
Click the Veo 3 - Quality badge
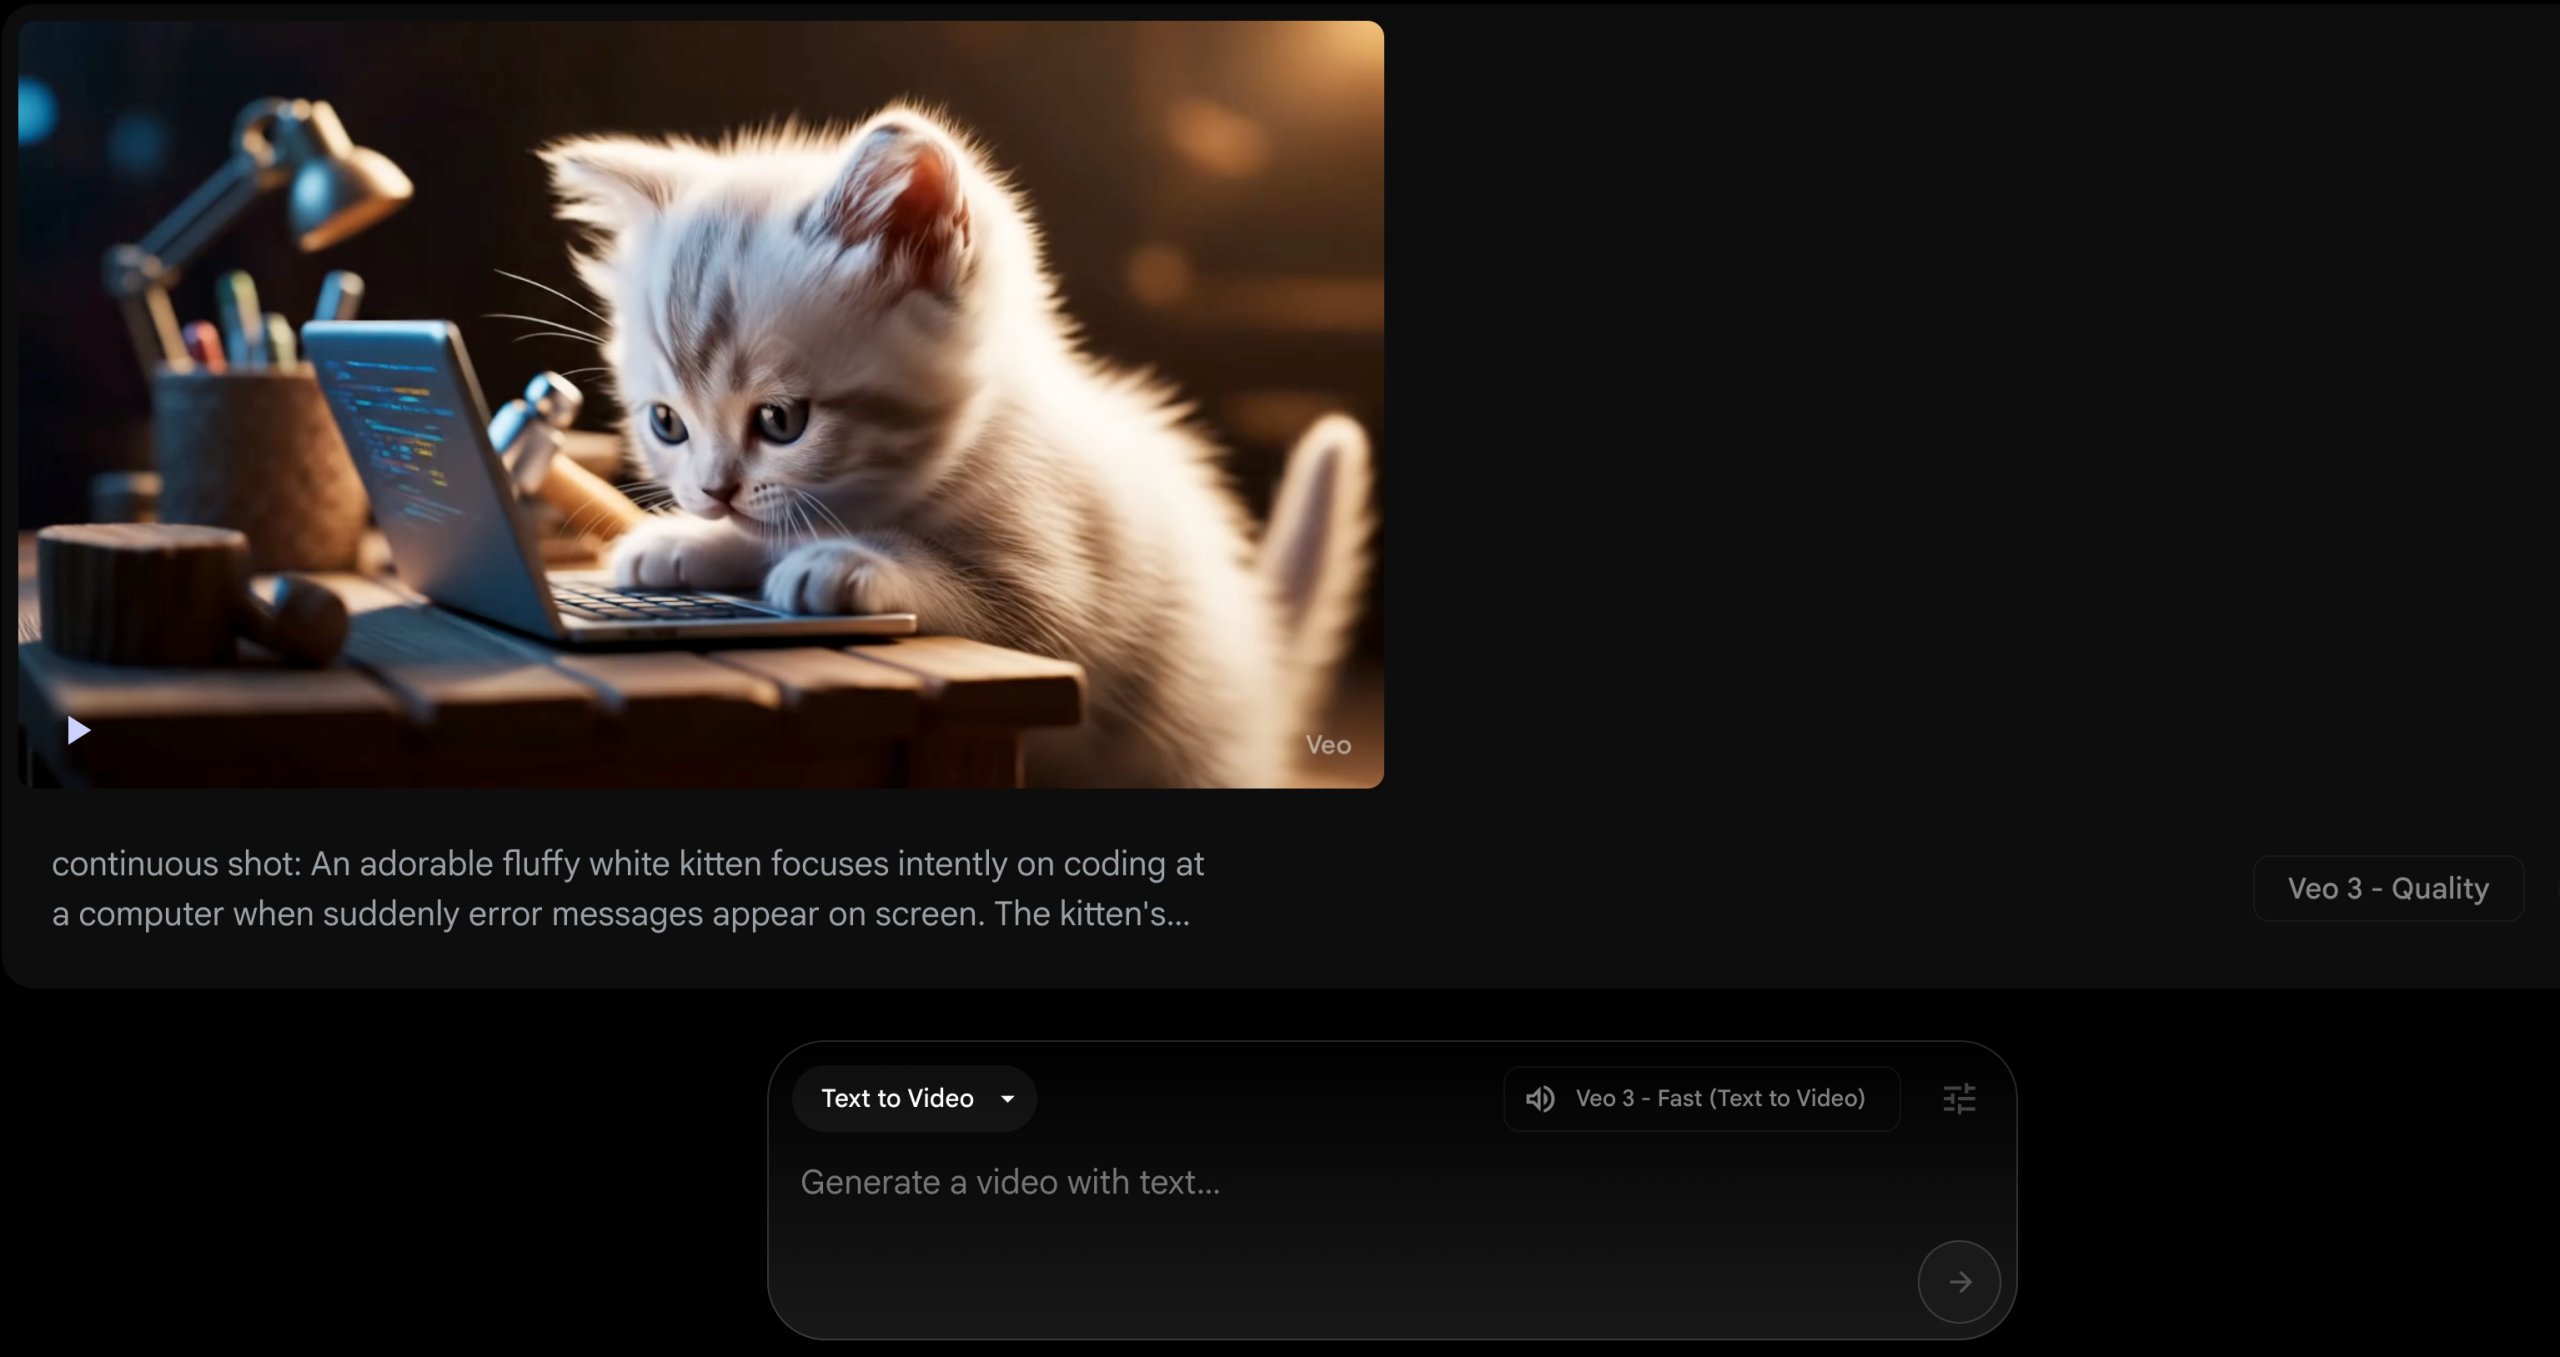coord(2387,888)
